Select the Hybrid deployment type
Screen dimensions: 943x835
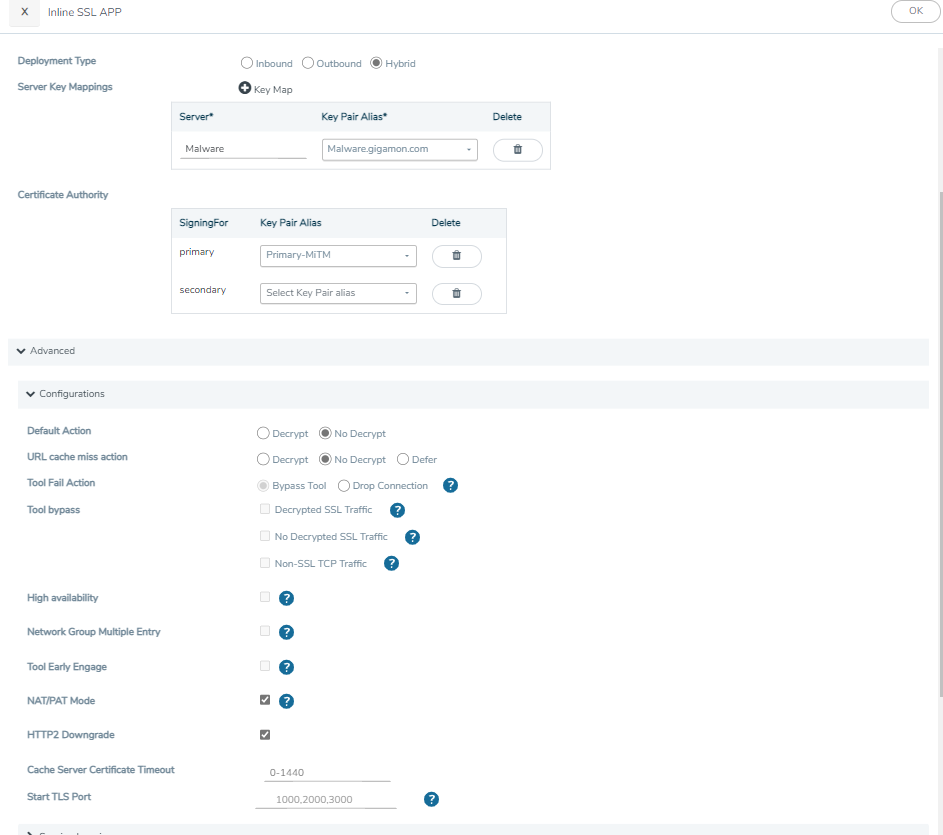[x=376, y=63]
